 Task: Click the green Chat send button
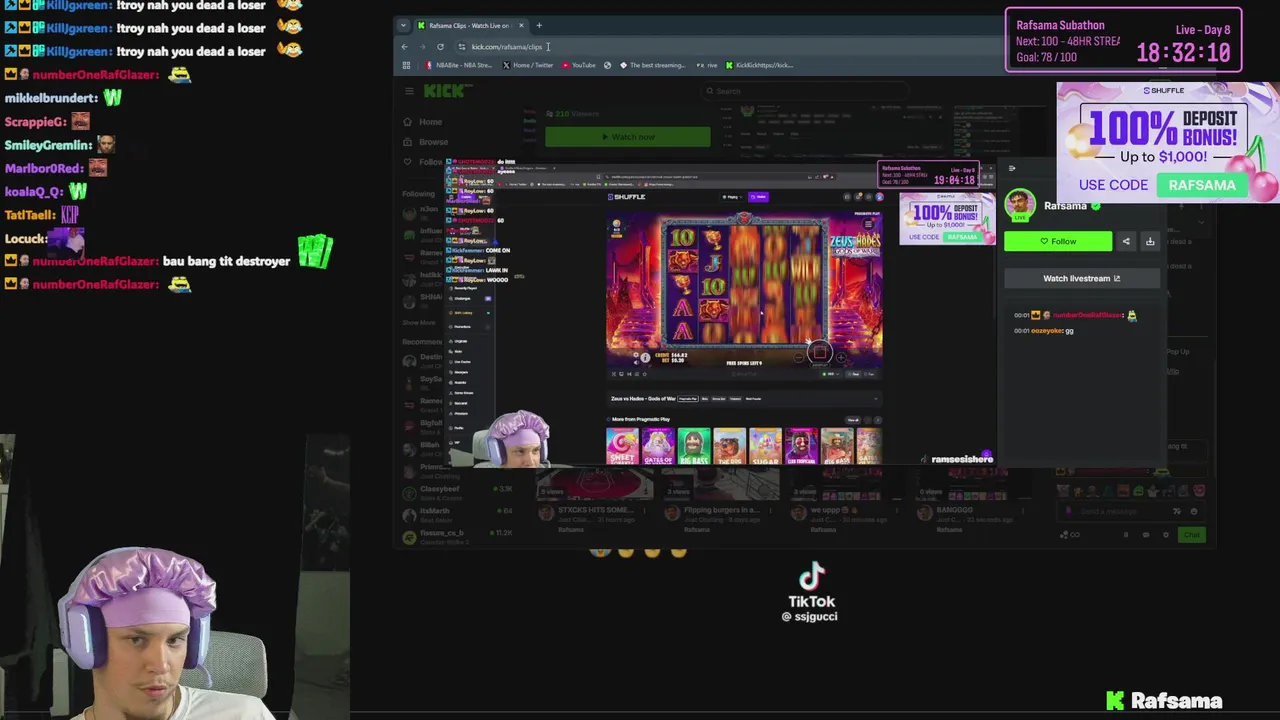coord(1191,535)
